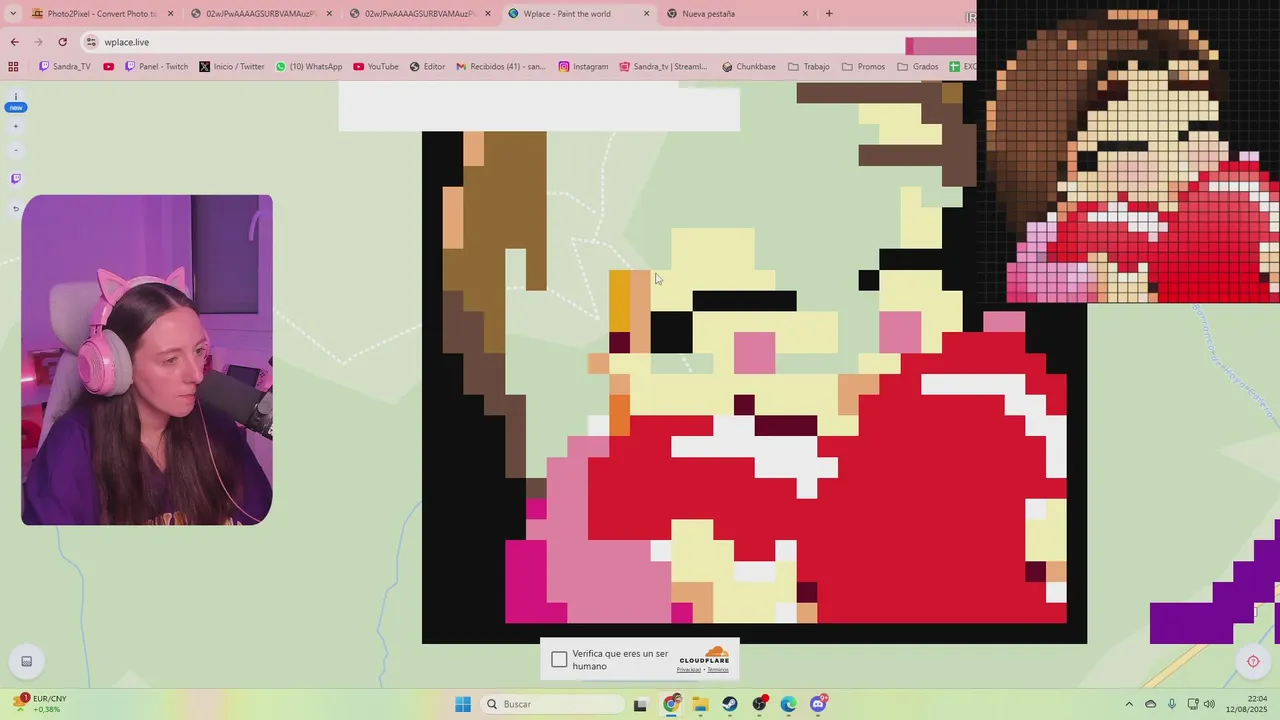The width and height of the screenshot is (1280, 720).
Task: Close the Nueva pestaña tab
Action: [805, 14]
